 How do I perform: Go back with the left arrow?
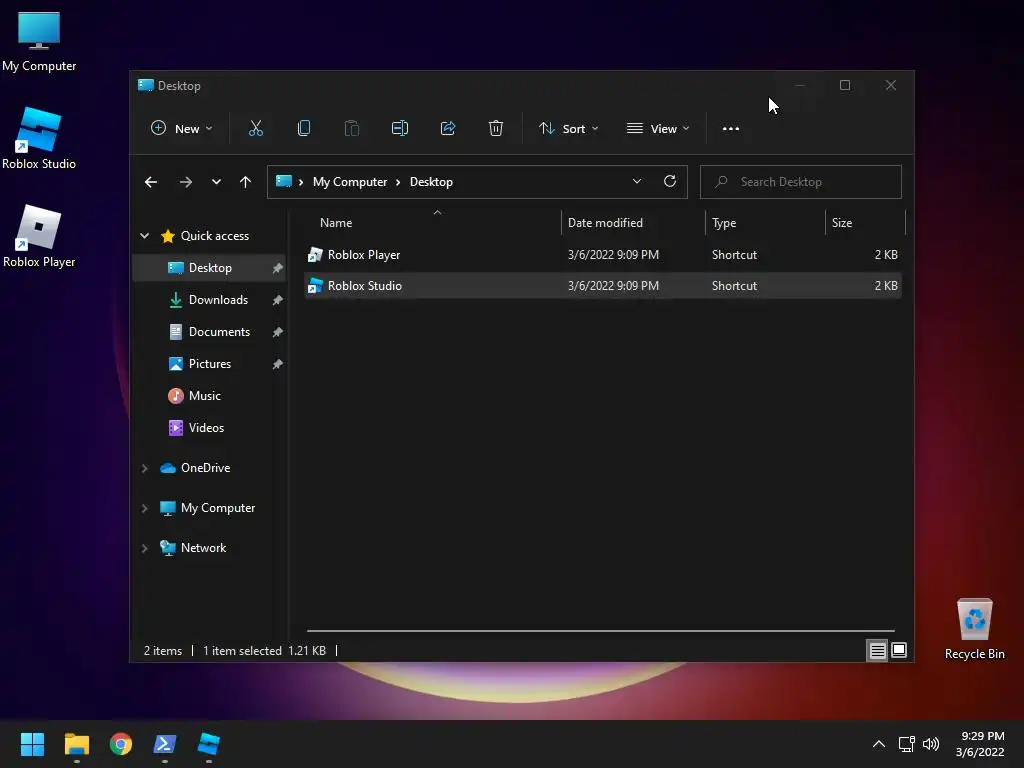tap(151, 182)
